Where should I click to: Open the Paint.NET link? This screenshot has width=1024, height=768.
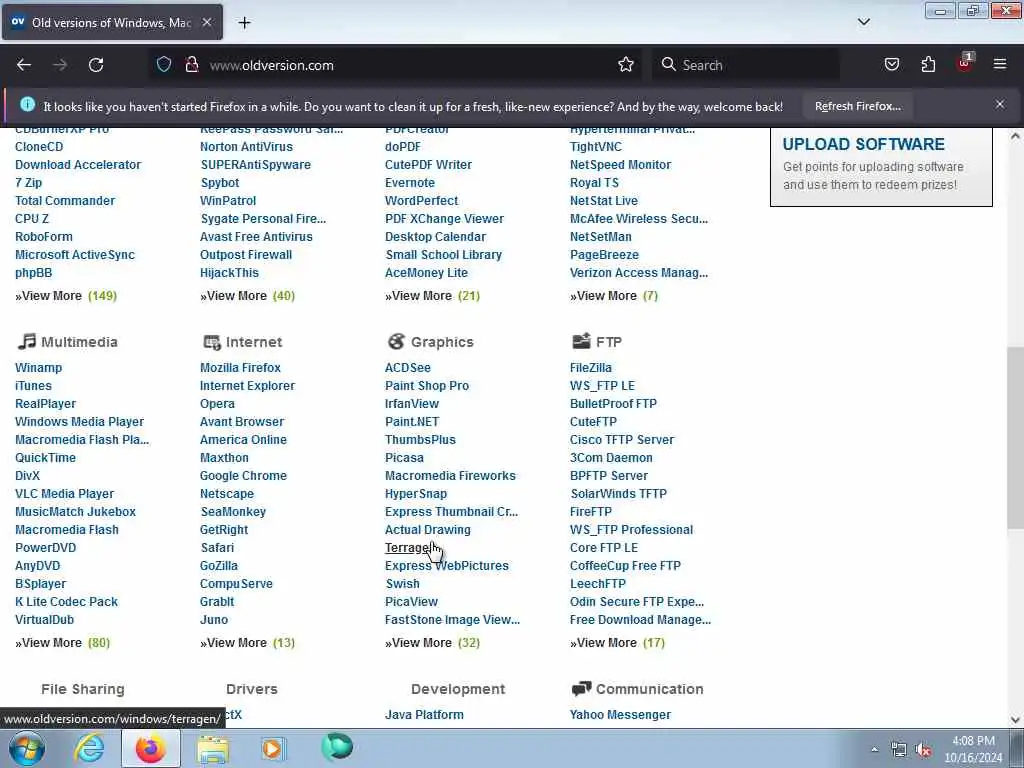412,422
